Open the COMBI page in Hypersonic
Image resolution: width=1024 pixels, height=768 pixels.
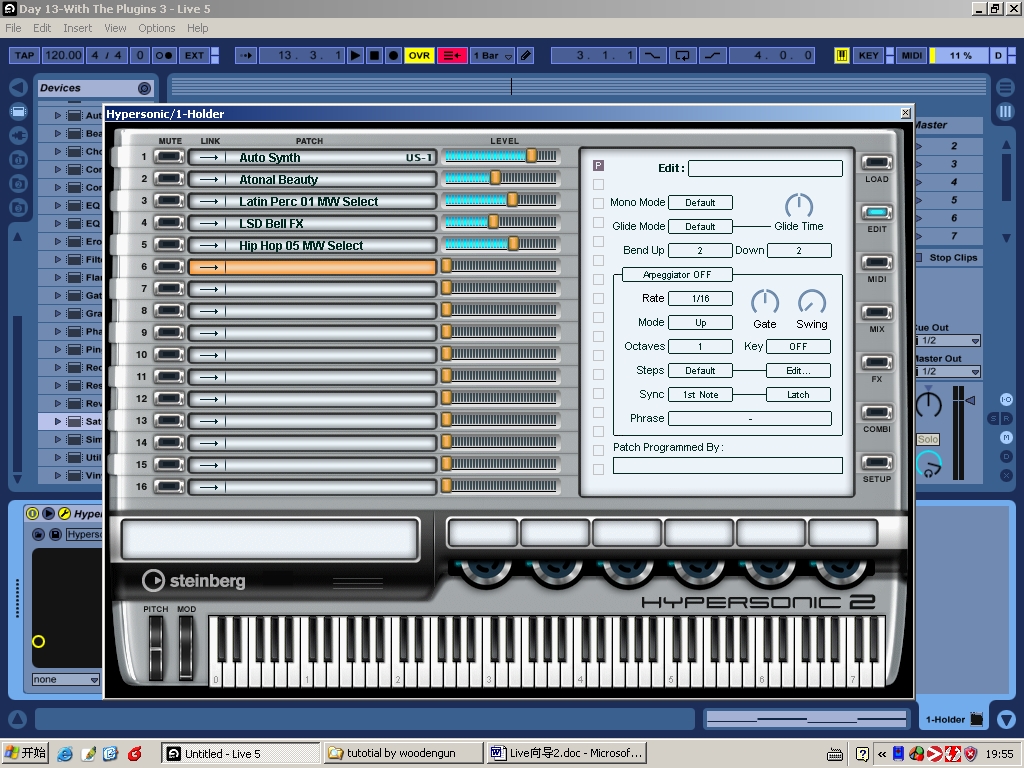tap(876, 413)
